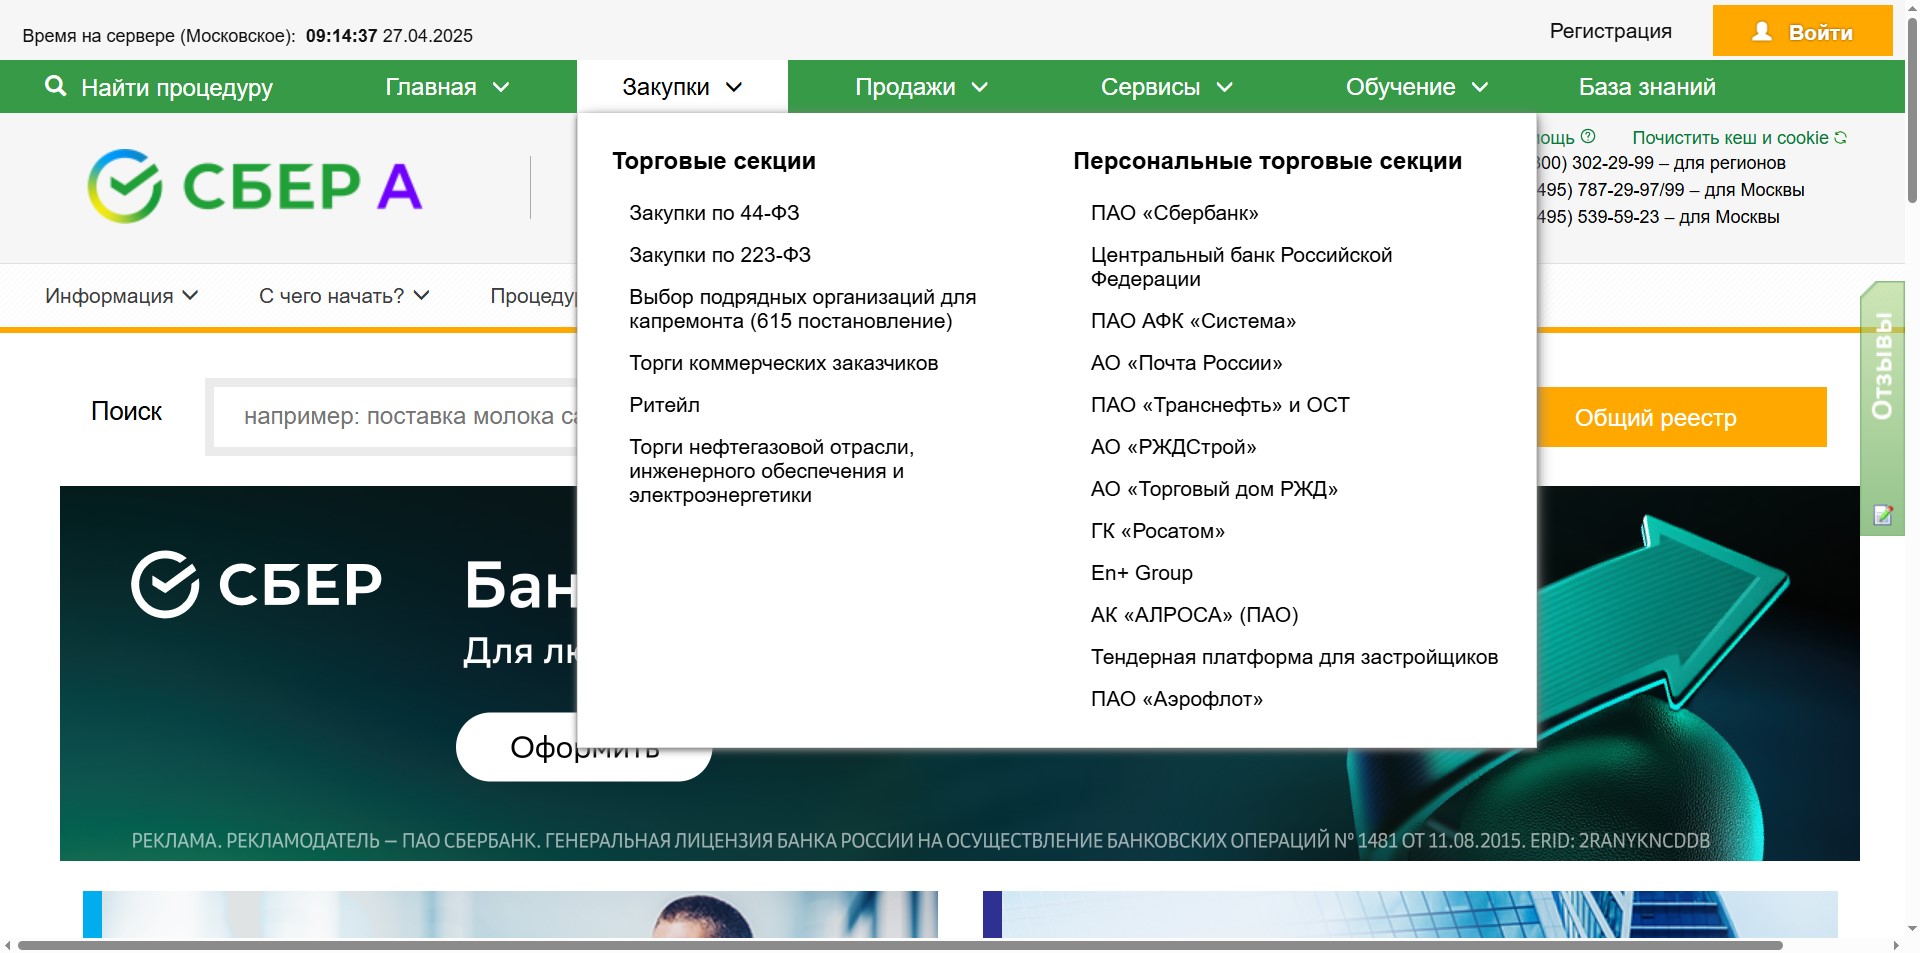1920x953 pixels.
Task: Open Тендерная платформа для застройщиков
Action: pyautogui.click(x=1294, y=657)
